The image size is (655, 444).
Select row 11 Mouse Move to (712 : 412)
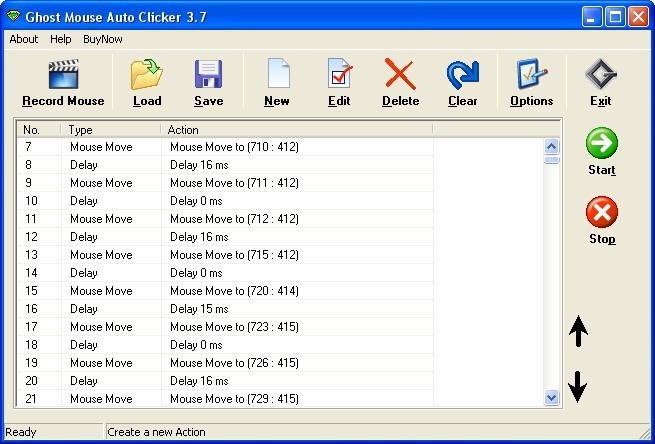(225, 219)
